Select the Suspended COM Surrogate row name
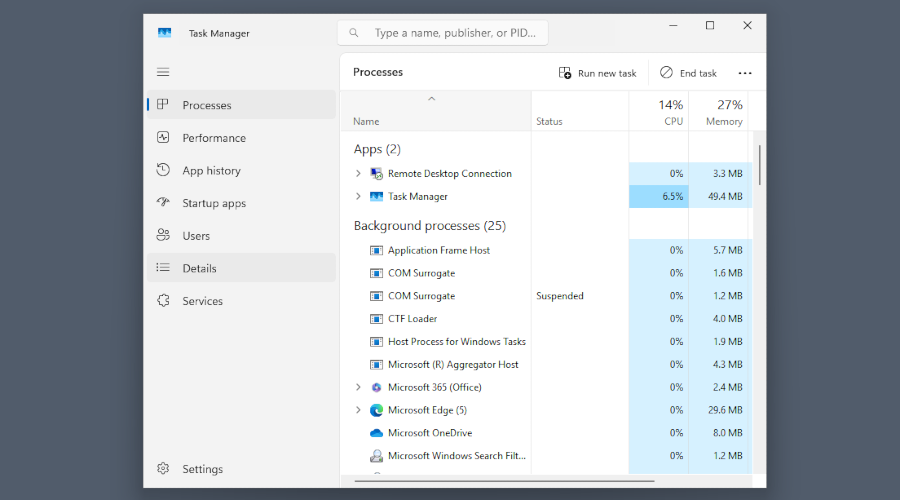The width and height of the screenshot is (900, 500). (421, 296)
